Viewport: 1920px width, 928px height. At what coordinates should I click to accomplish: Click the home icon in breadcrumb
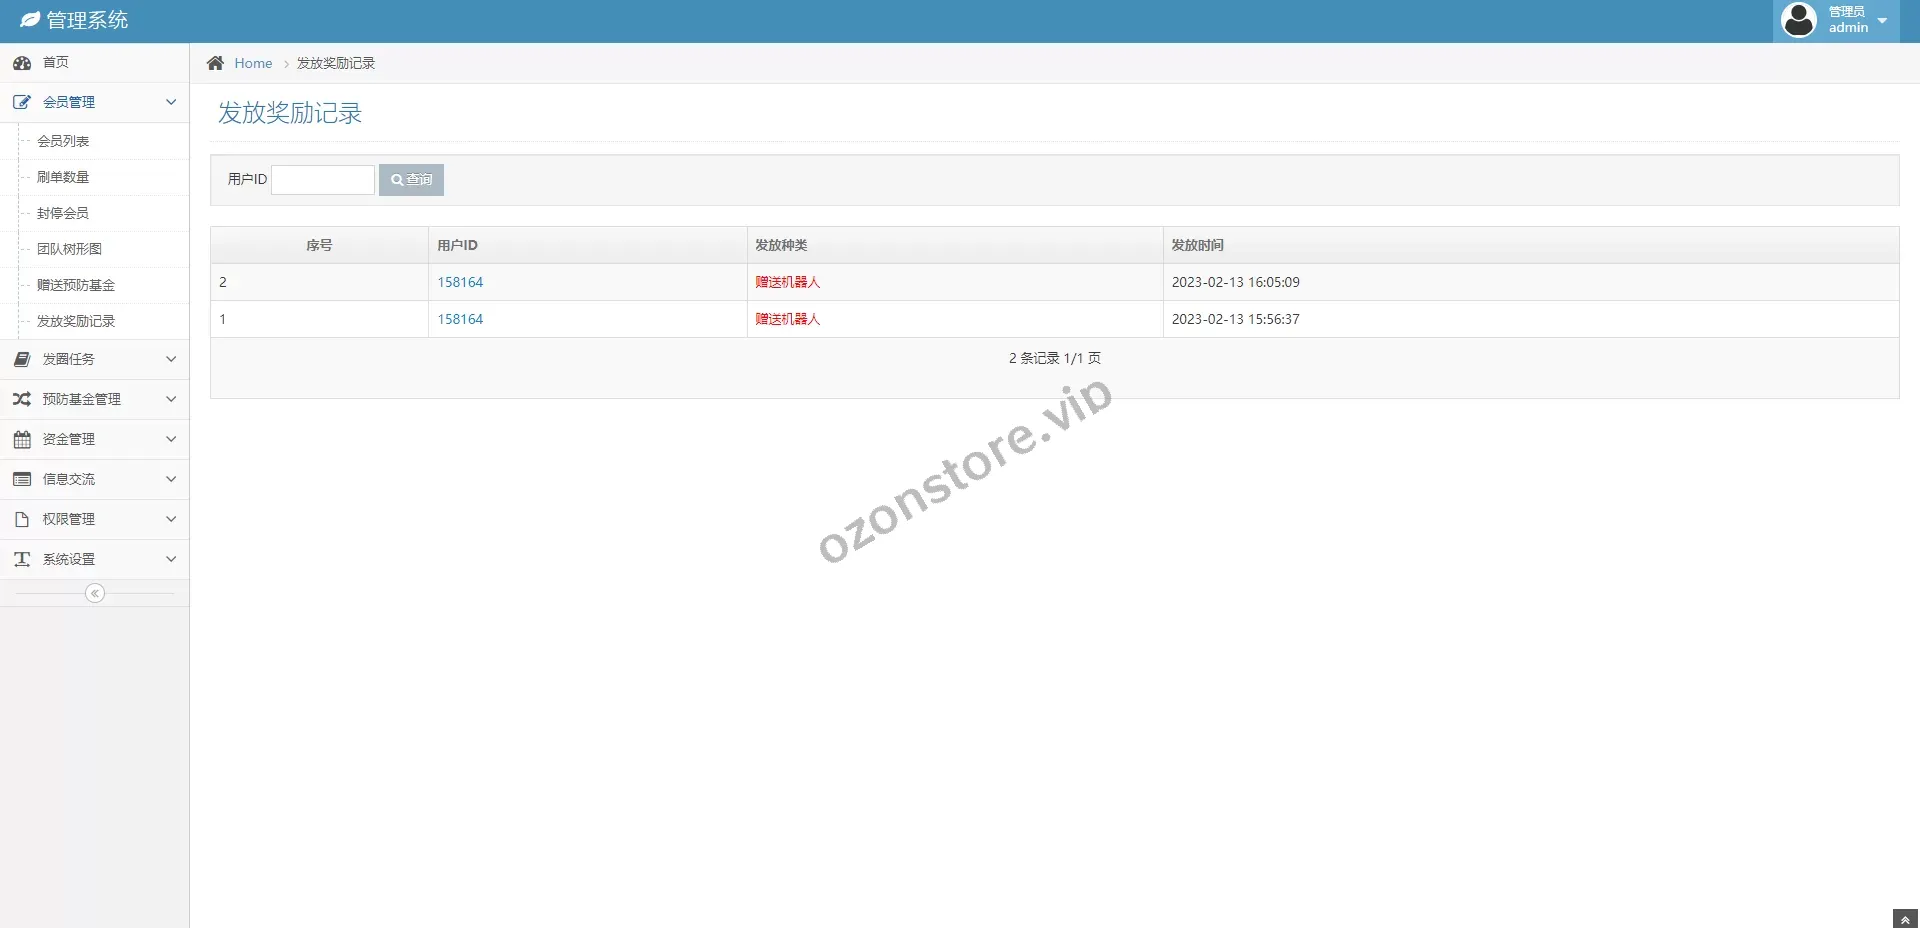coord(215,63)
